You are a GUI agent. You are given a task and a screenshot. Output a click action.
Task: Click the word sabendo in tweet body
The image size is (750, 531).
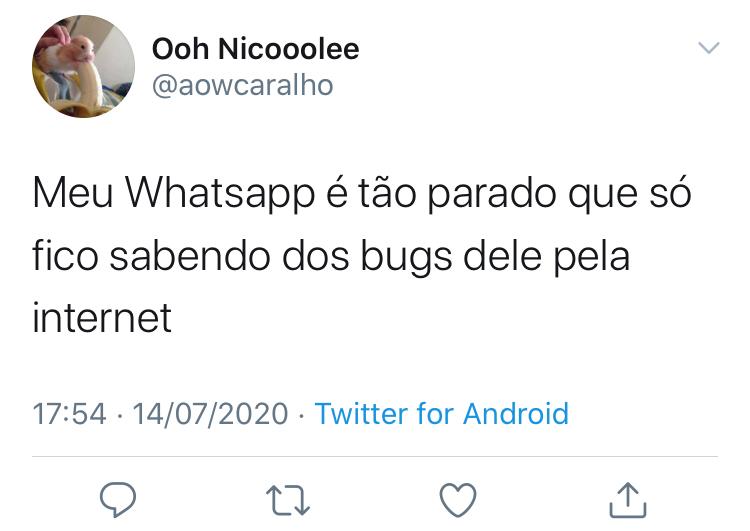coord(190,256)
